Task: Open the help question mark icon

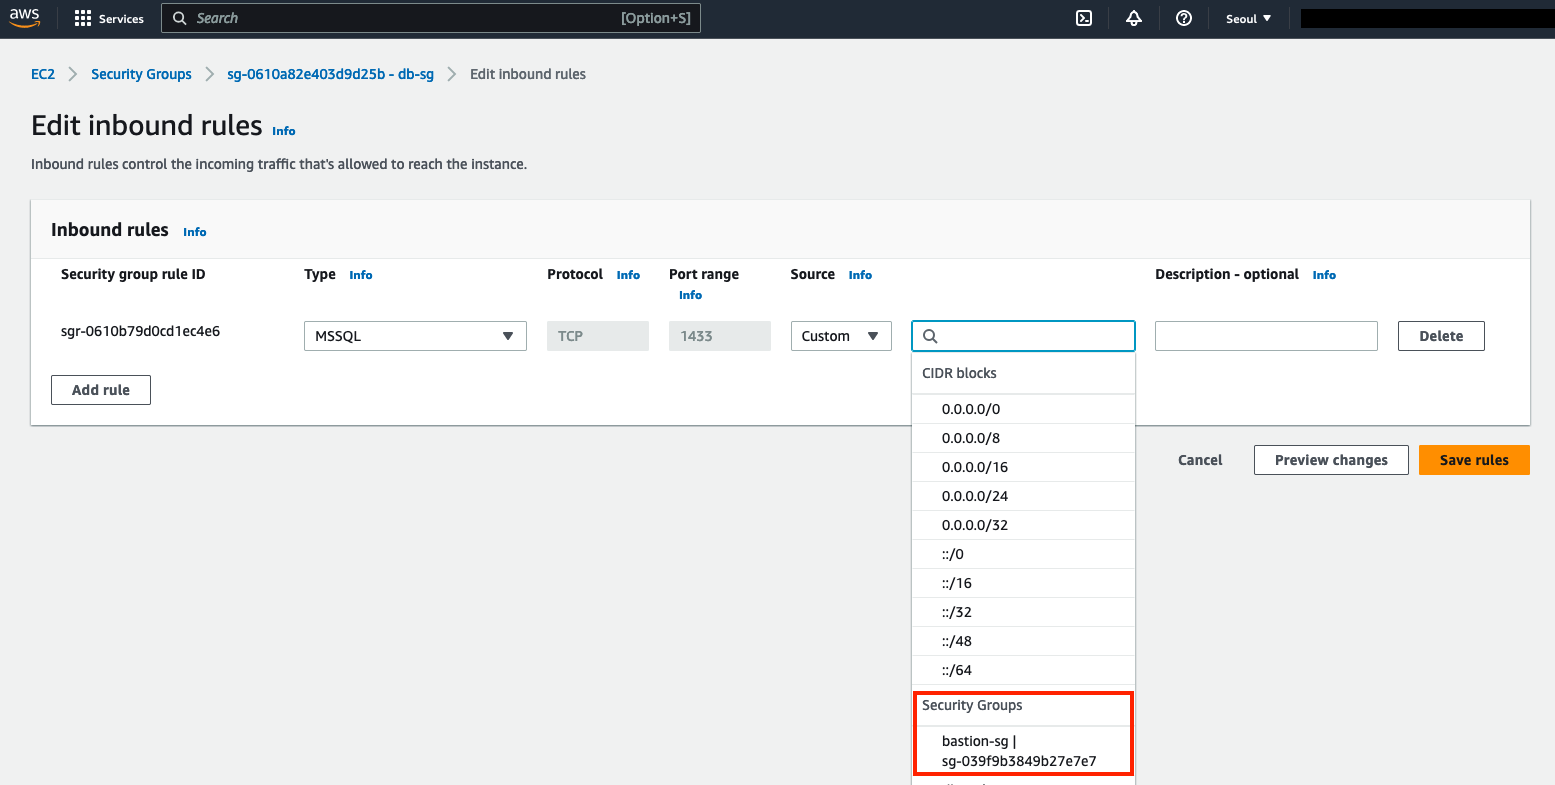Action: [1183, 18]
